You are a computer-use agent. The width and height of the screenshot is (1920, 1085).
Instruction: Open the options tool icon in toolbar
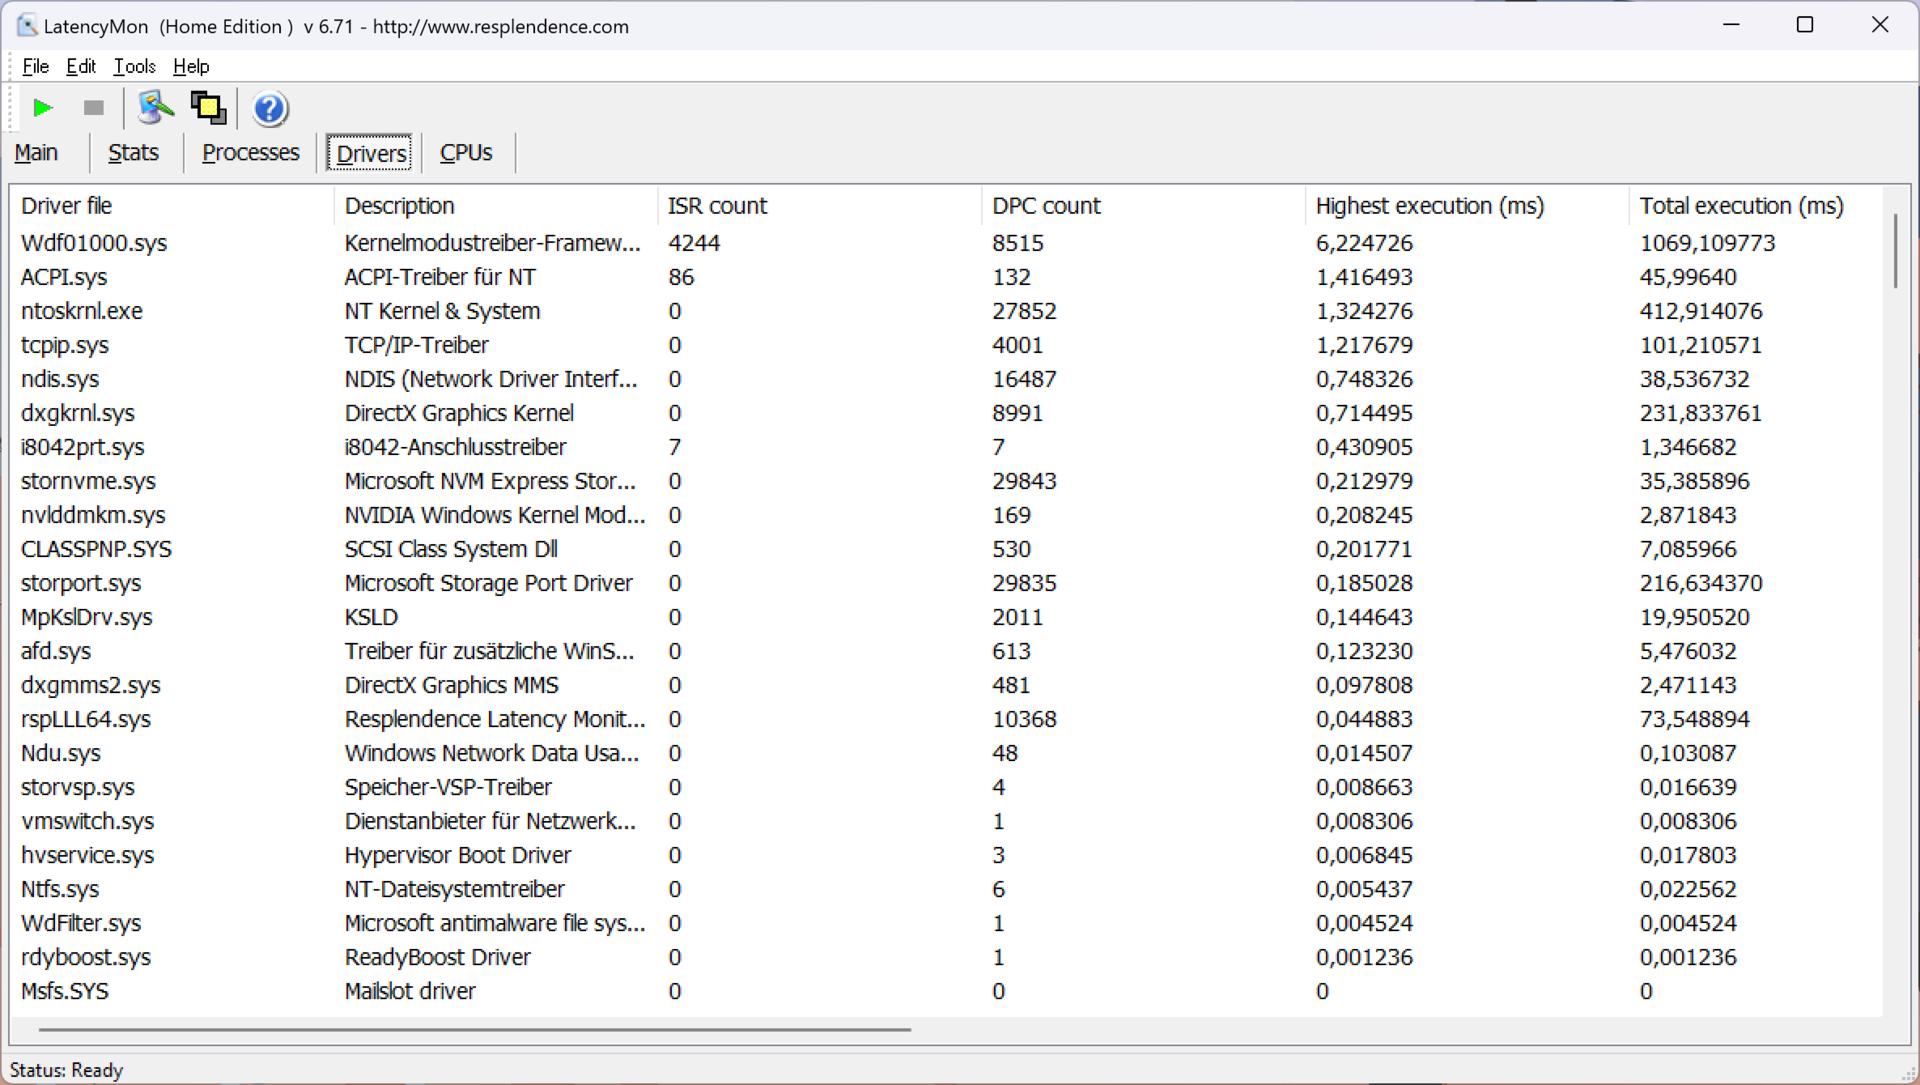click(155, 108)
